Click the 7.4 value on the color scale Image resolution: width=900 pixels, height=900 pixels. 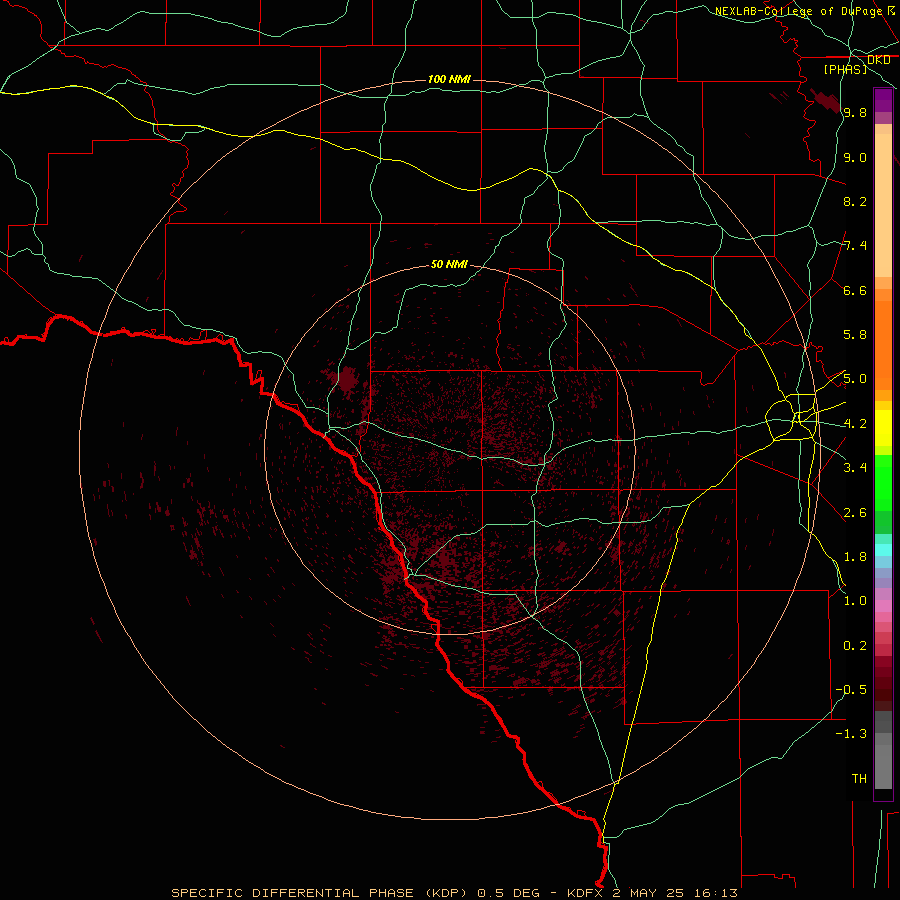coord(855,246)
